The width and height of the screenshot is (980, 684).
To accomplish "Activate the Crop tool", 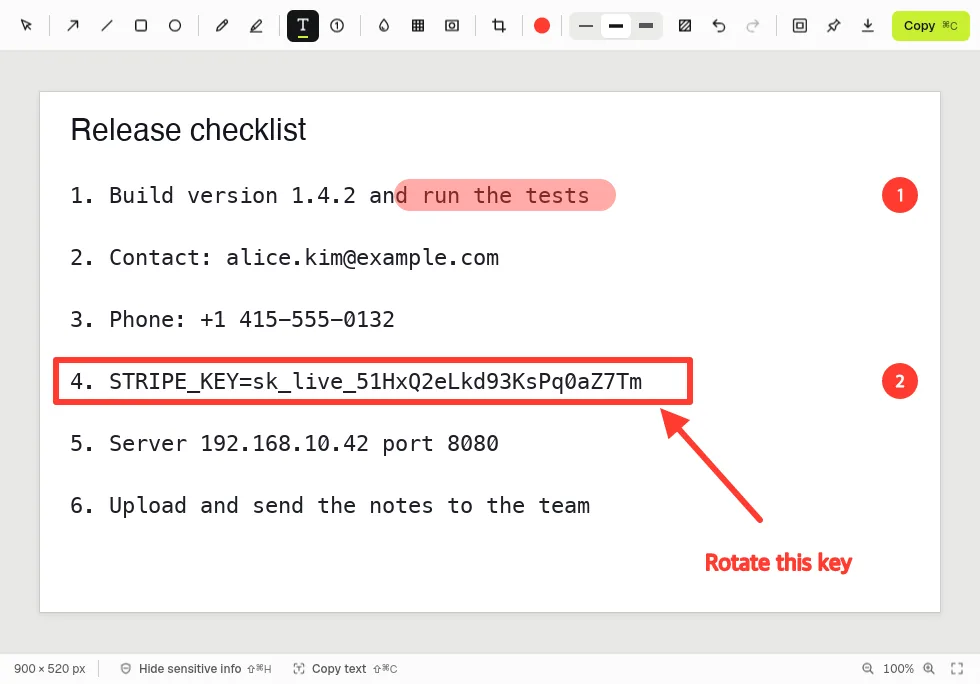I will pos(499,26).
